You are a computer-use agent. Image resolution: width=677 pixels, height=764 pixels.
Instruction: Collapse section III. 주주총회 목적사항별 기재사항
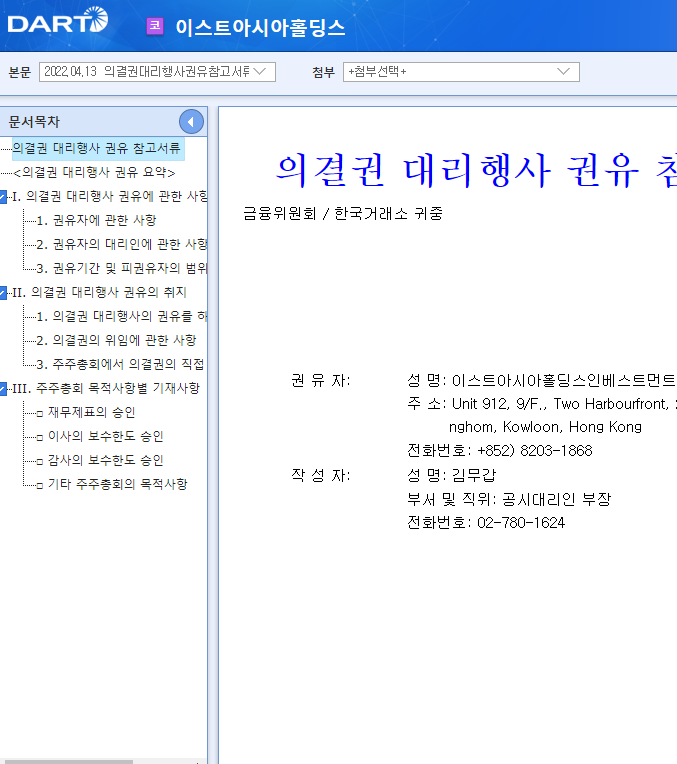[x=3, y=389]
